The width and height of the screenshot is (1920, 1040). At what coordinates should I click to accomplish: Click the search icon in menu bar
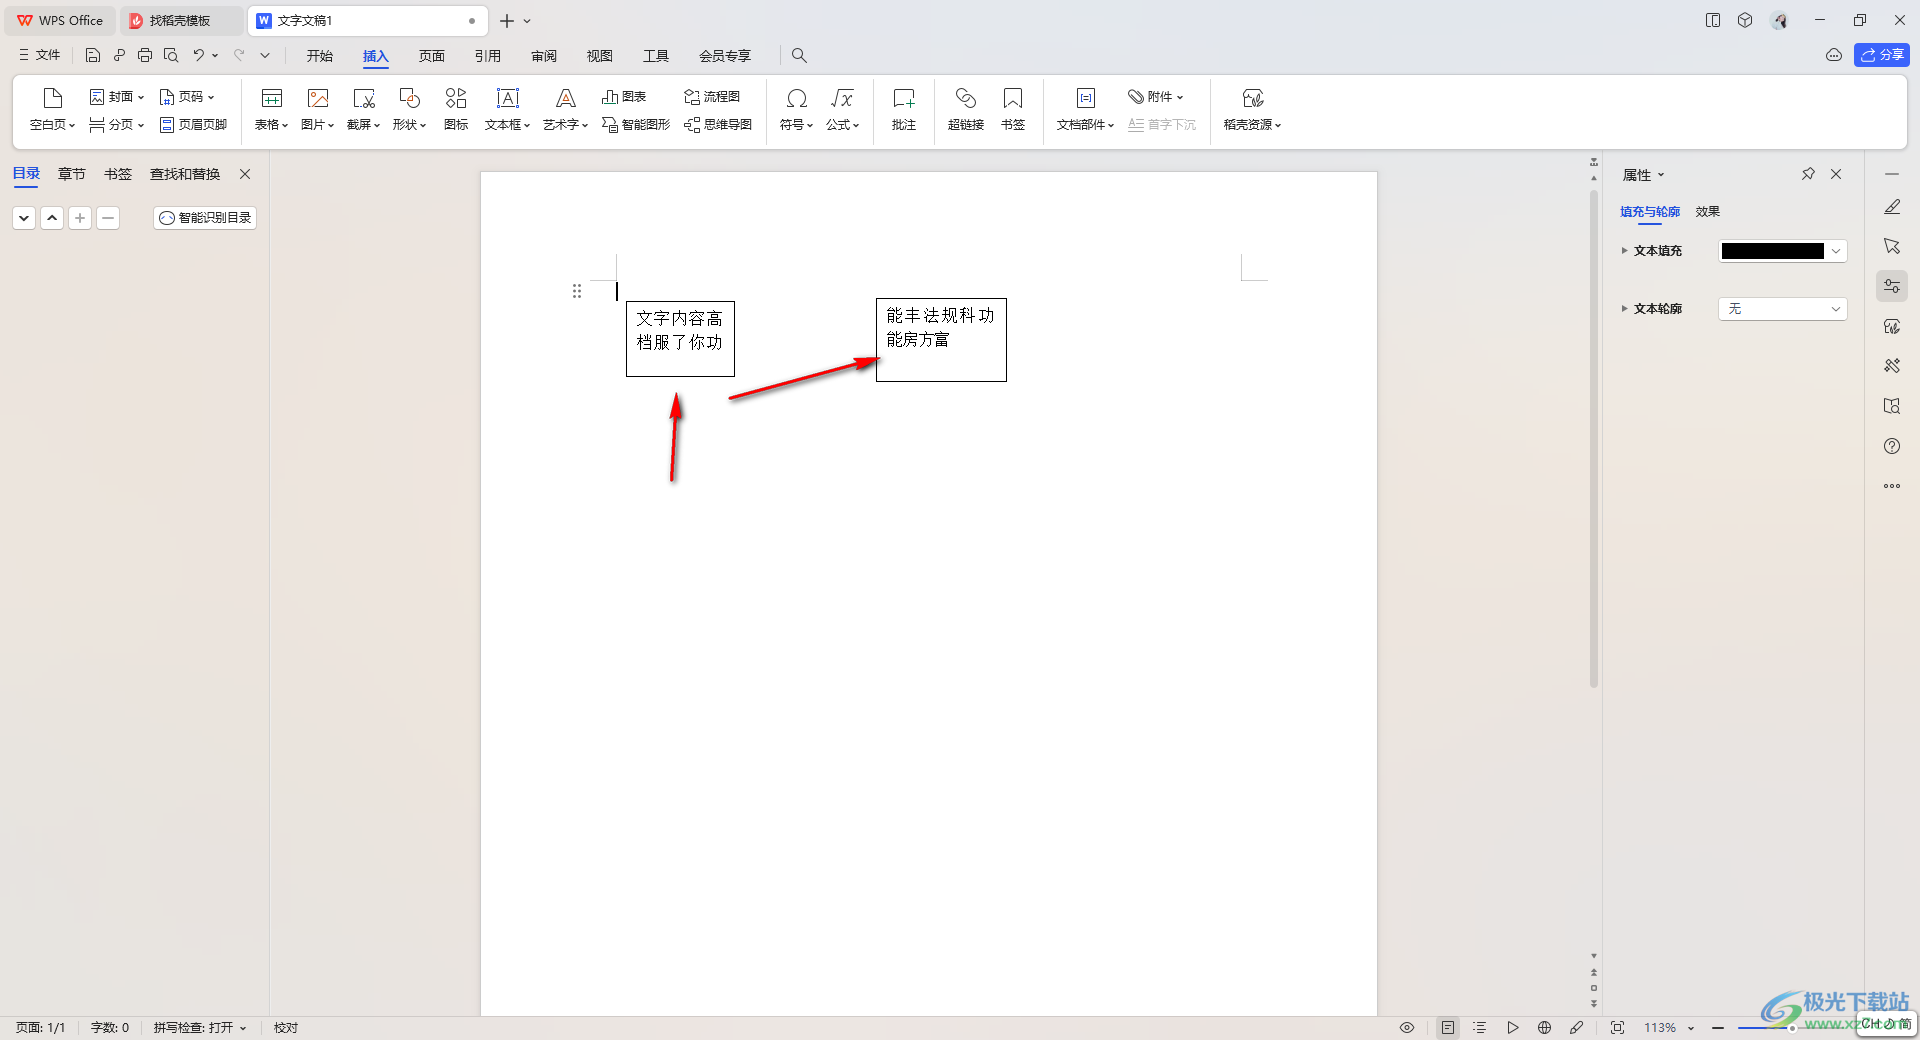tap(799, 55)
